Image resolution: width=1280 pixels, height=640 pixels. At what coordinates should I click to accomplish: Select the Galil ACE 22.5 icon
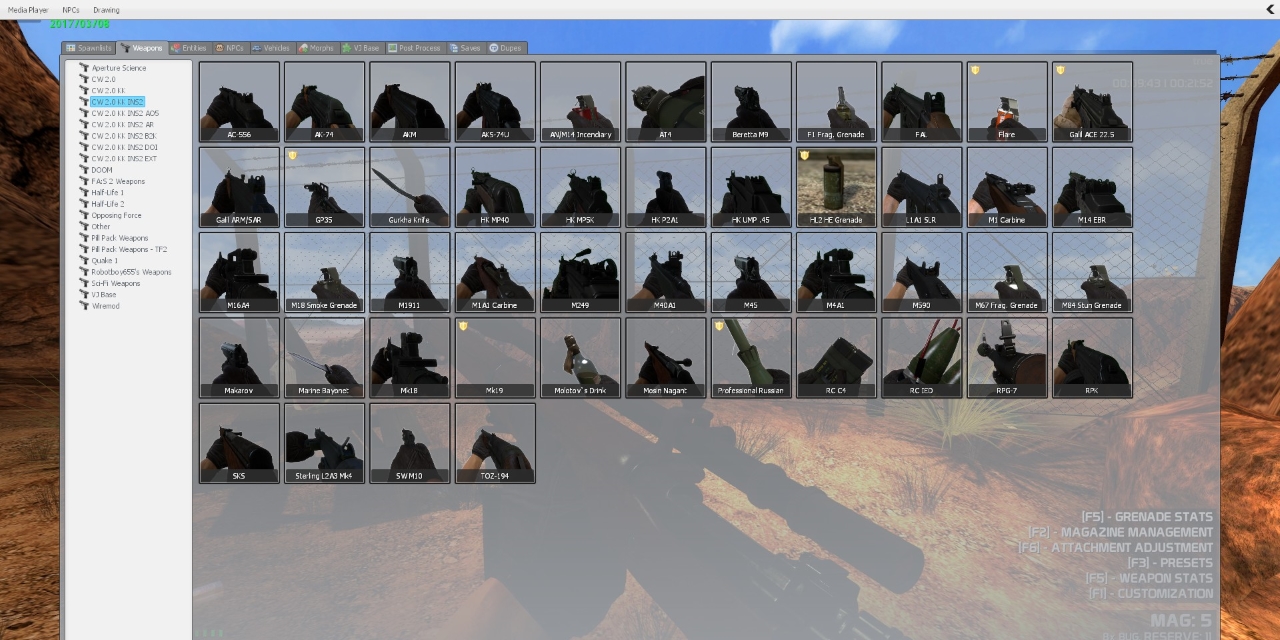(1092, 102)
